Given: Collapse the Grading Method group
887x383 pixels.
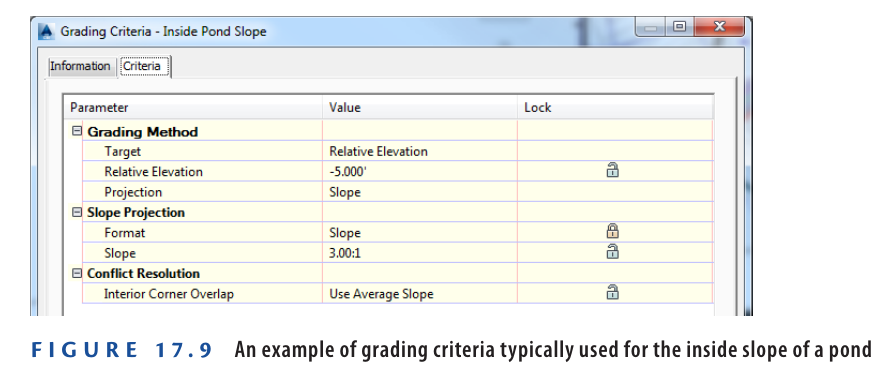Looking at the screenshot, I should coord(77,131).
